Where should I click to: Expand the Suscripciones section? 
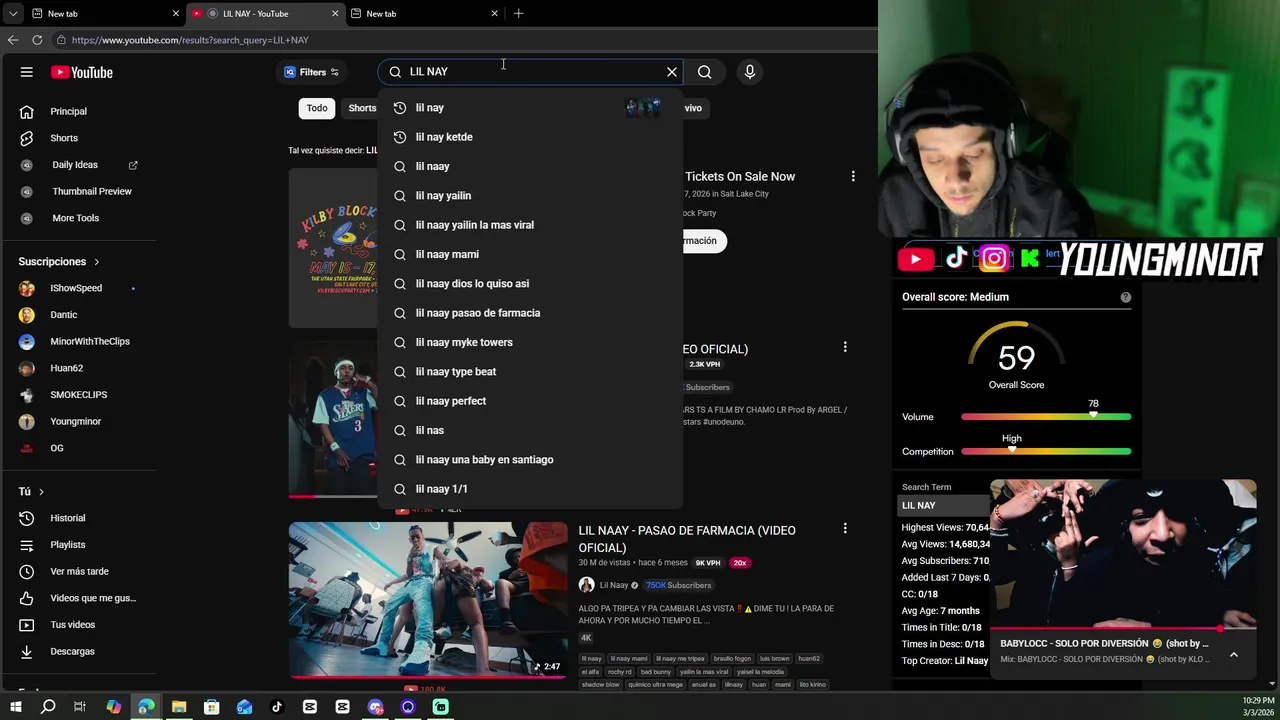[x=59, y=262]
